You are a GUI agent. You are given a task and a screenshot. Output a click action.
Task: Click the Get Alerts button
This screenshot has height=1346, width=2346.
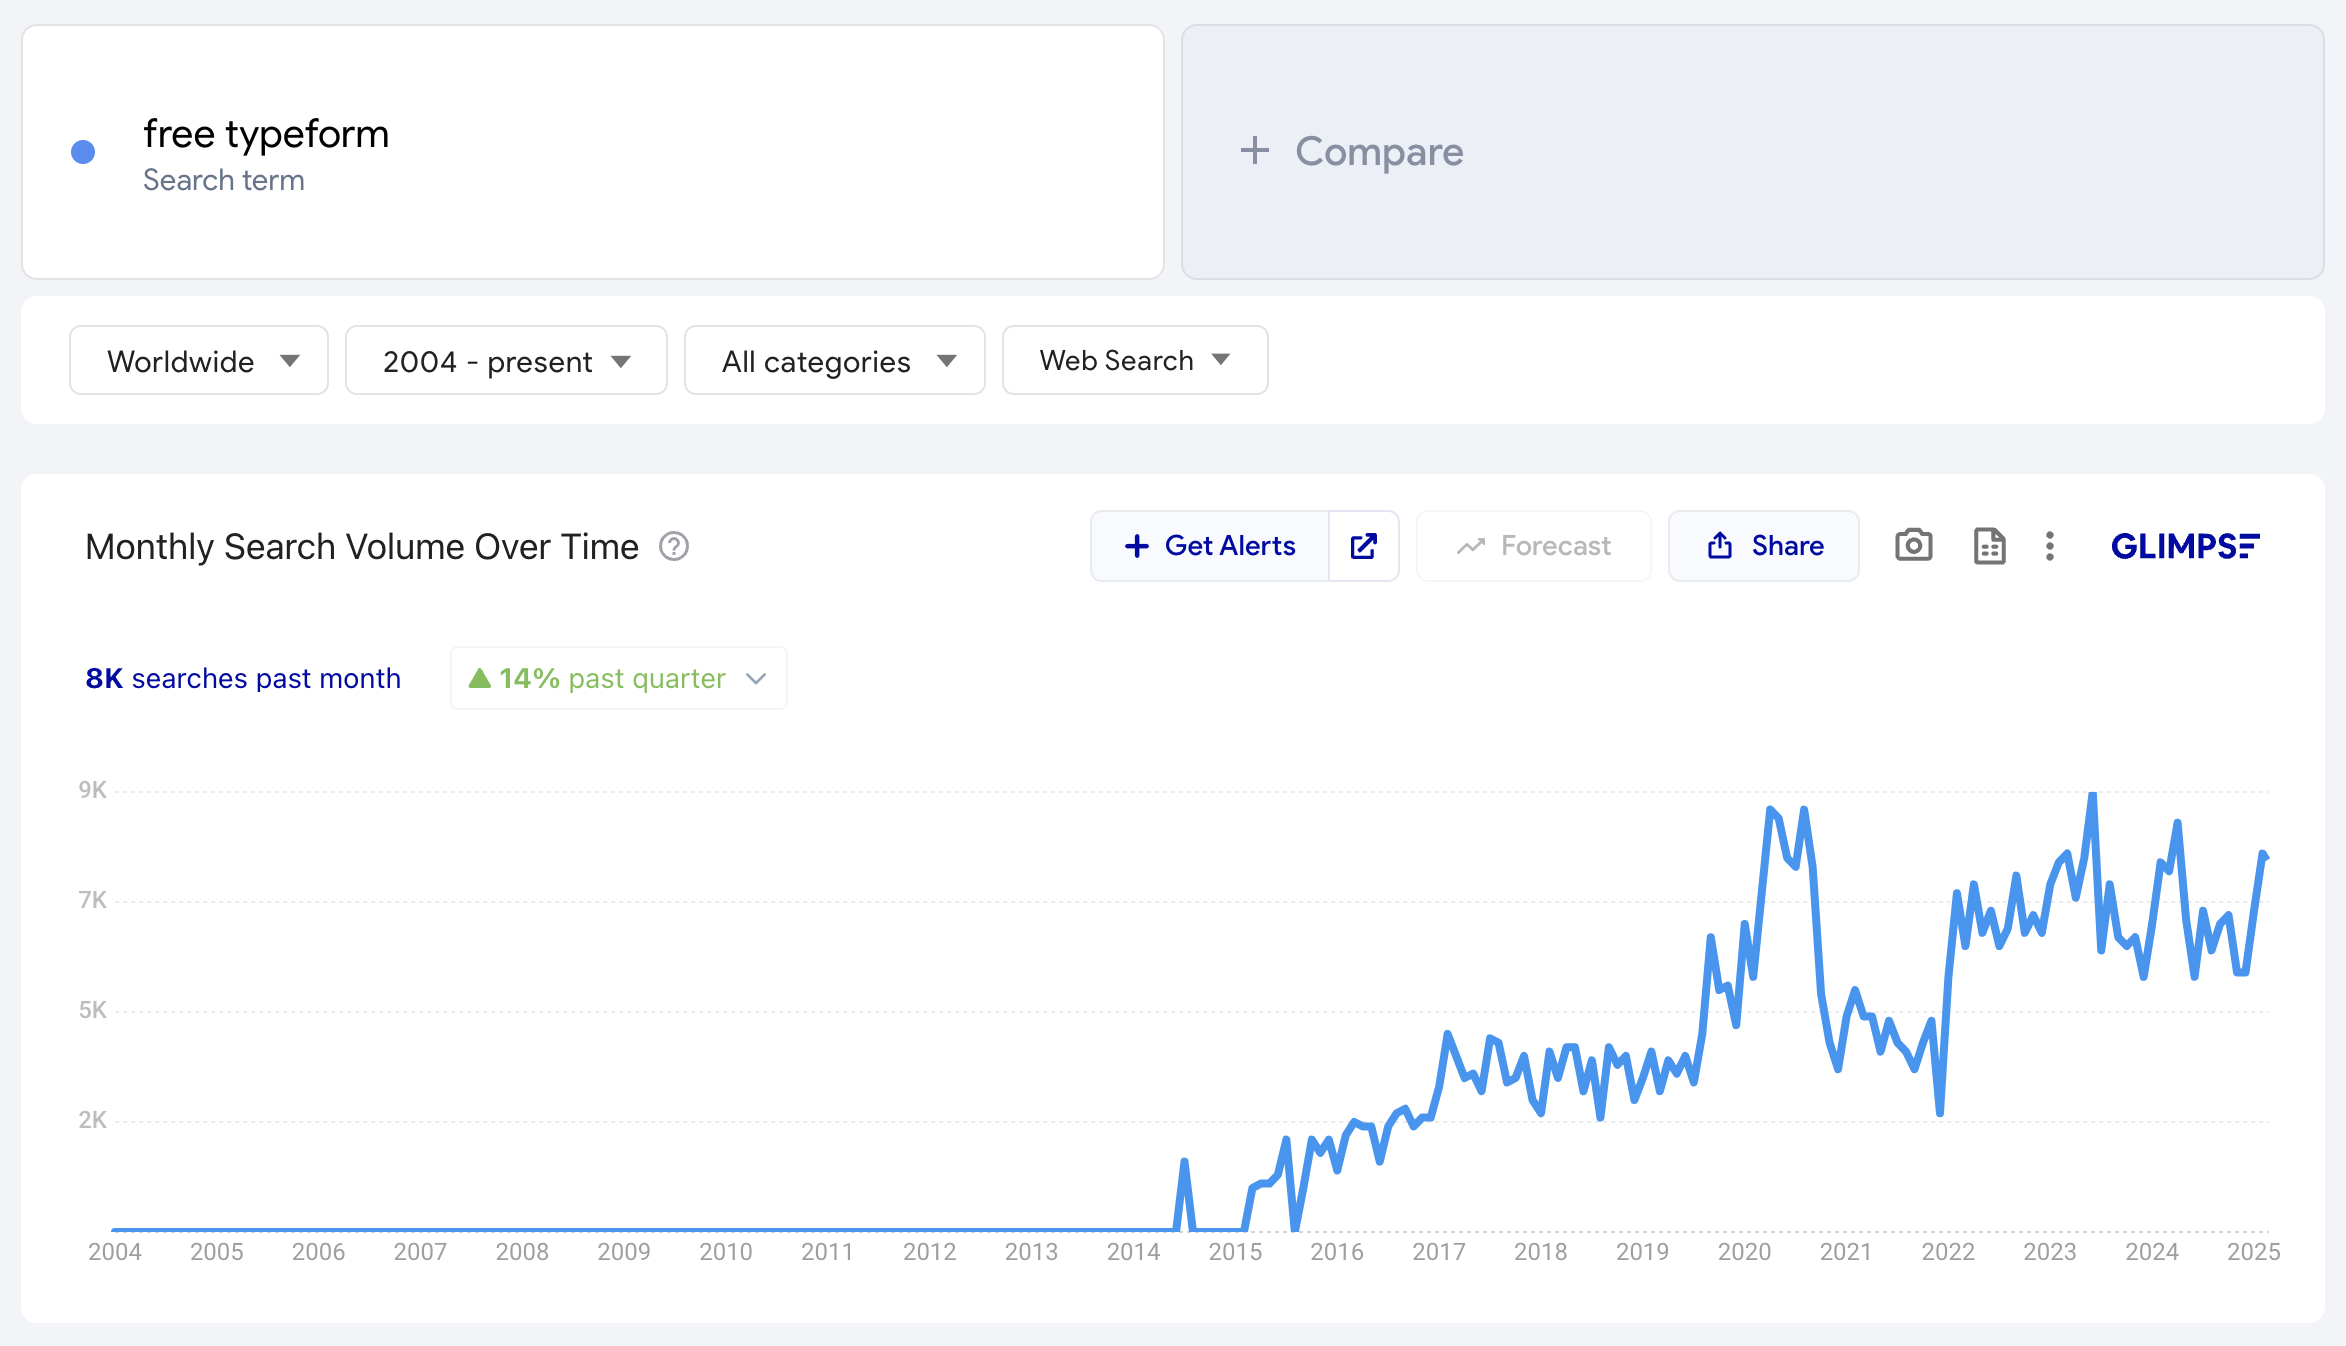tap(1210, 546)
